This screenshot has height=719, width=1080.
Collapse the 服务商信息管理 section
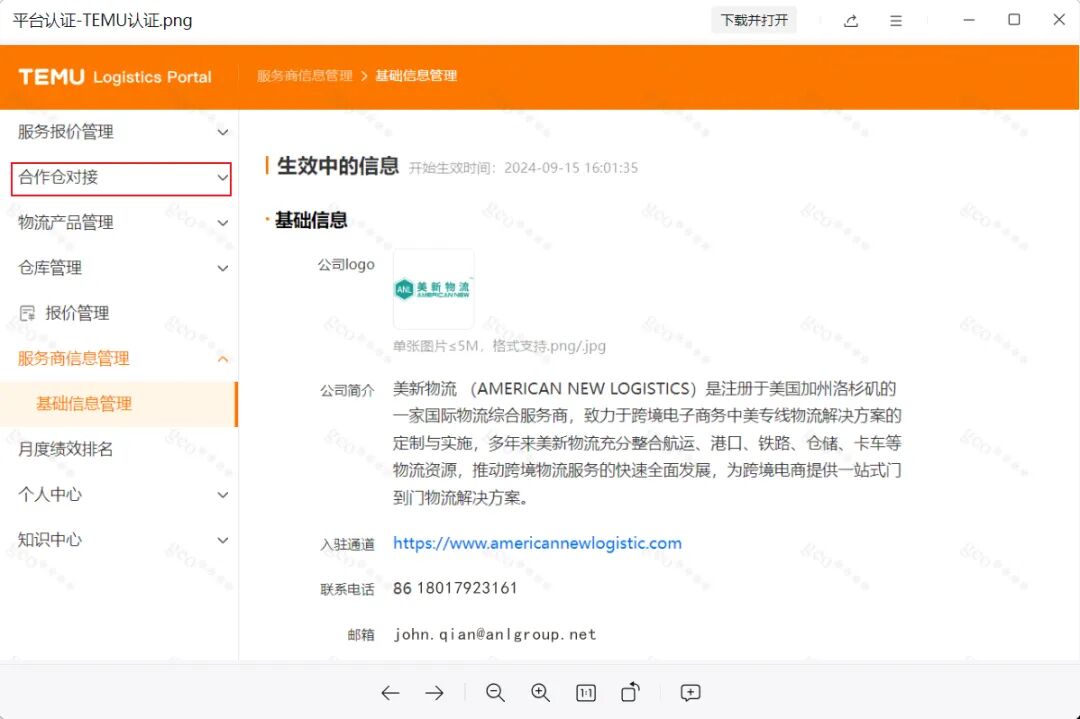pos(120,358)
